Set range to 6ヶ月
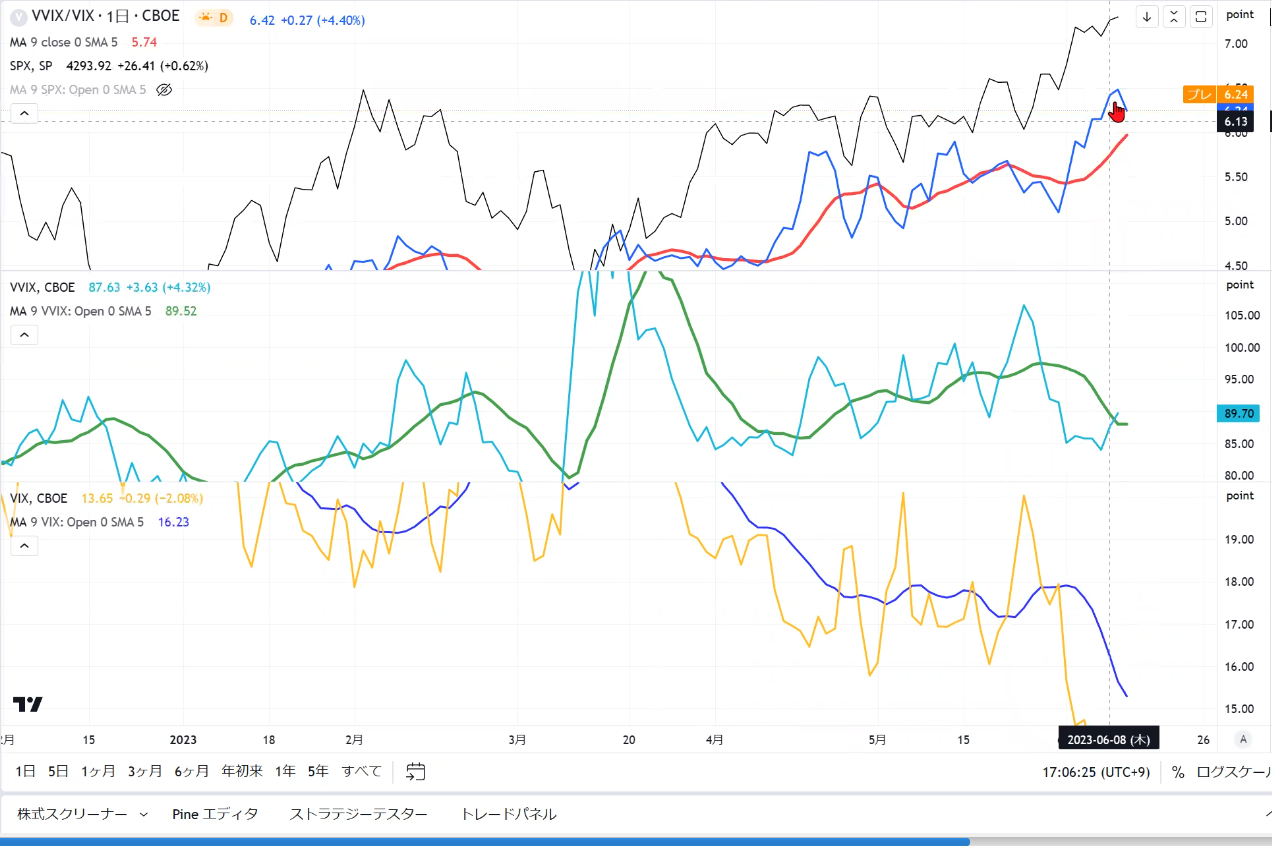The height and width of the screenshot is (846, 1272). click(191, 771)
